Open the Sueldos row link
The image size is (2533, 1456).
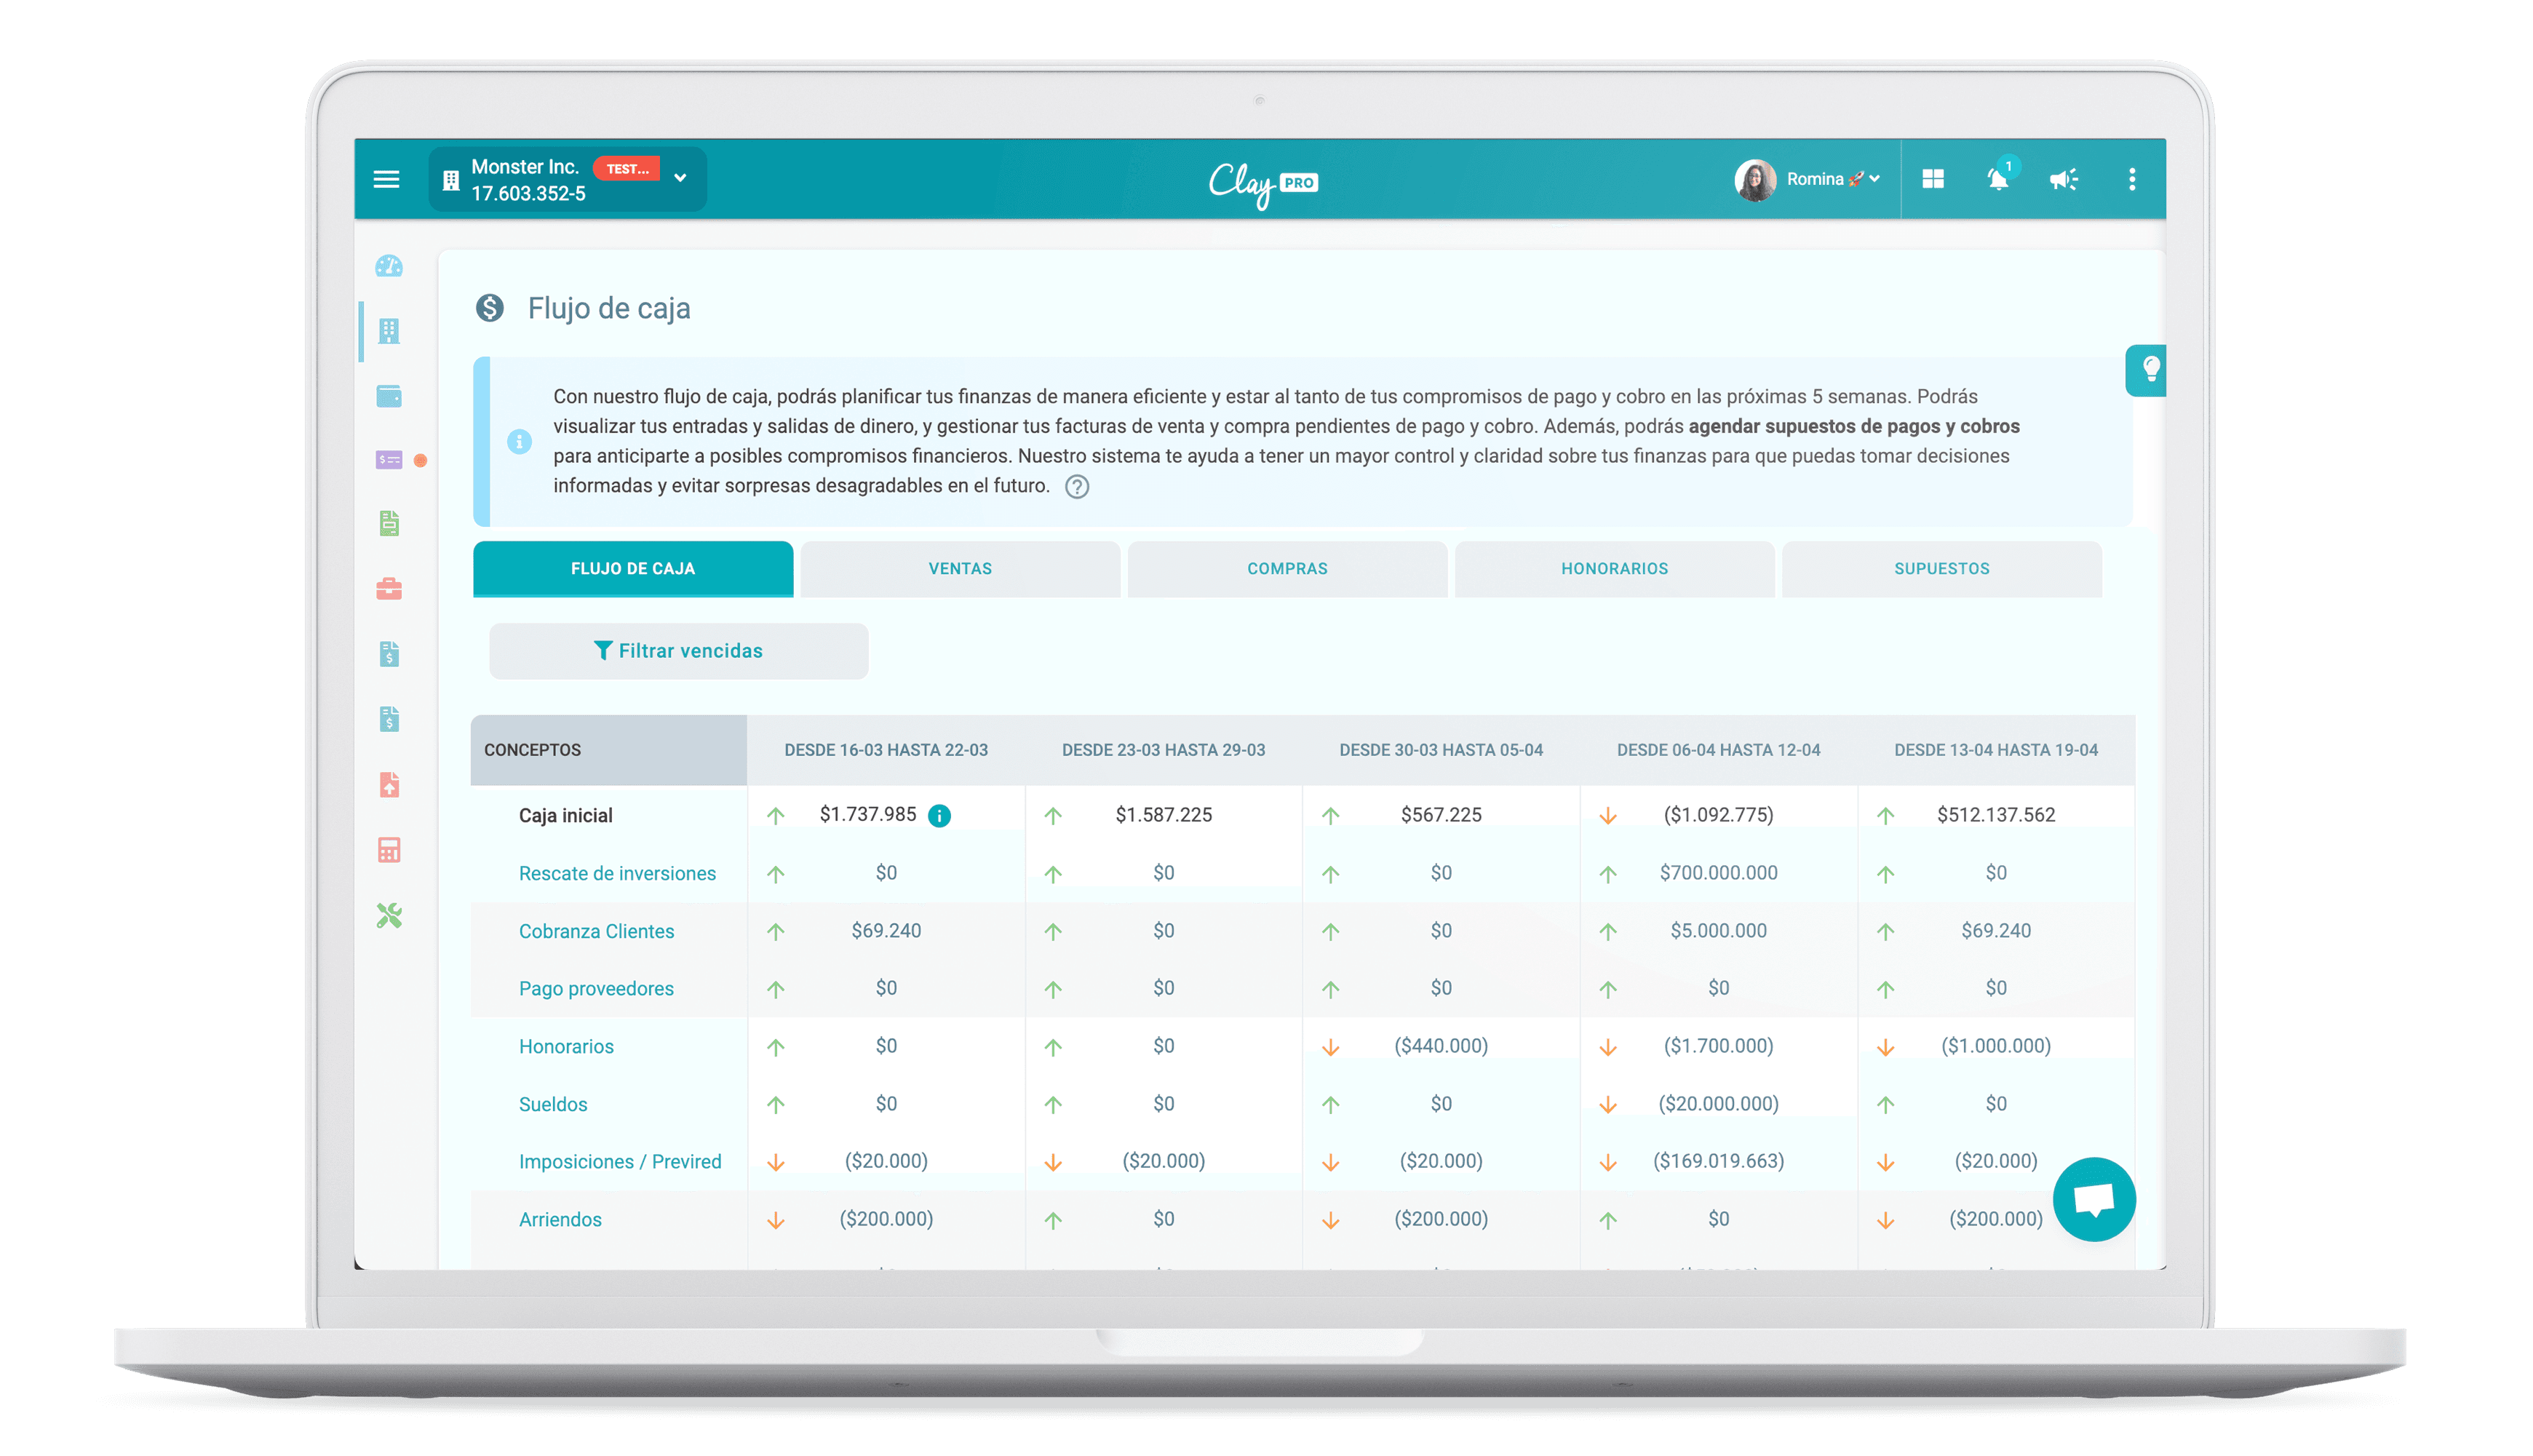pos(553,1104)
